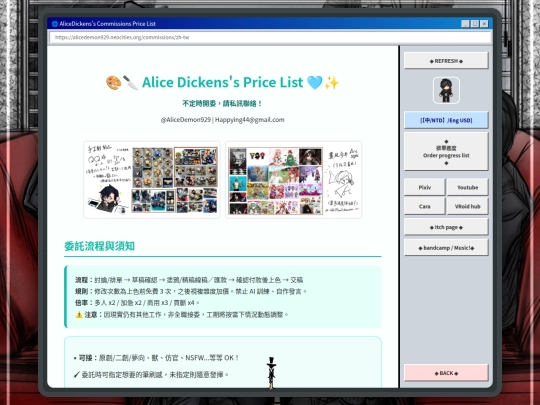
Task: Open the Order progress list
Action: coord(446,152)
